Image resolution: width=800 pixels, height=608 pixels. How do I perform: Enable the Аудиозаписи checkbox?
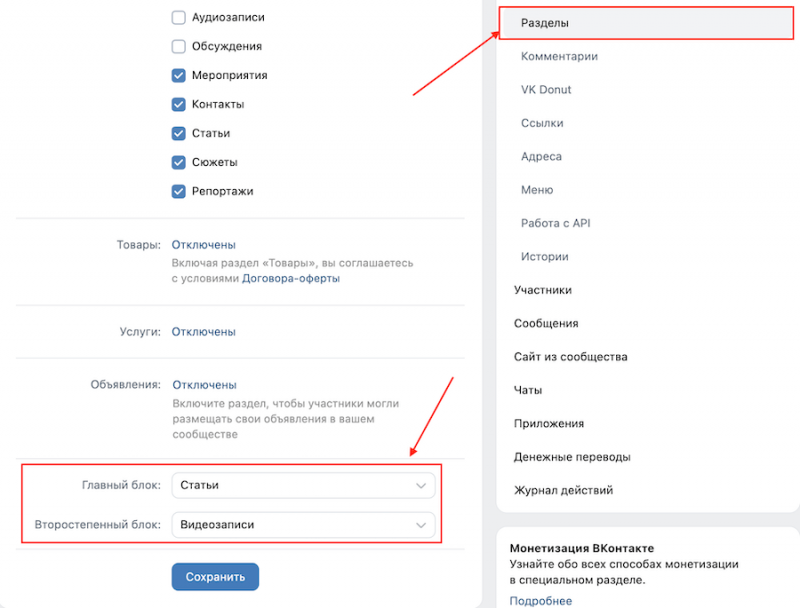[x=179, y=17]
